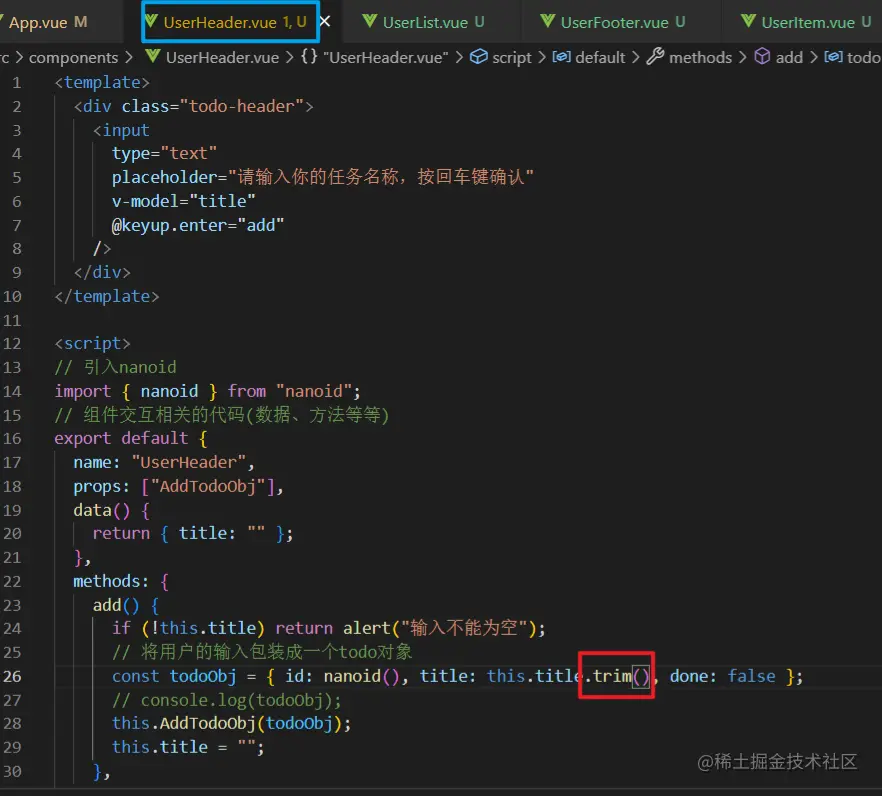
Task: Click the data() function declaration
Action: 111,510
